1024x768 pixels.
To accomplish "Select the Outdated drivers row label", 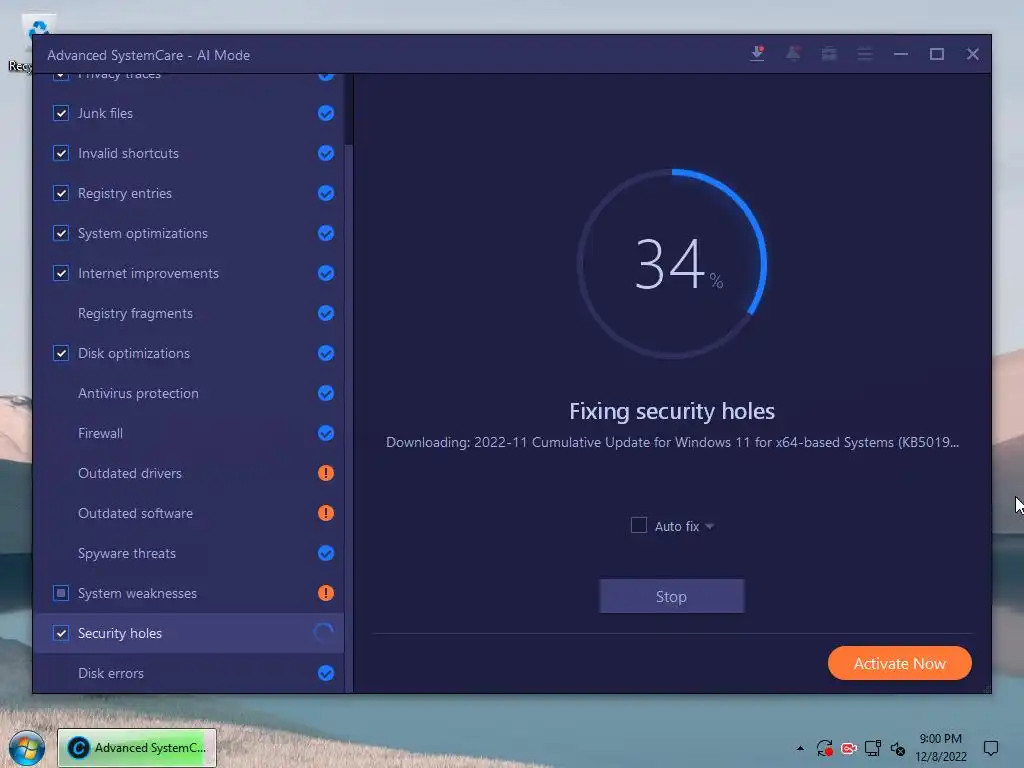I will pos(129,473).
